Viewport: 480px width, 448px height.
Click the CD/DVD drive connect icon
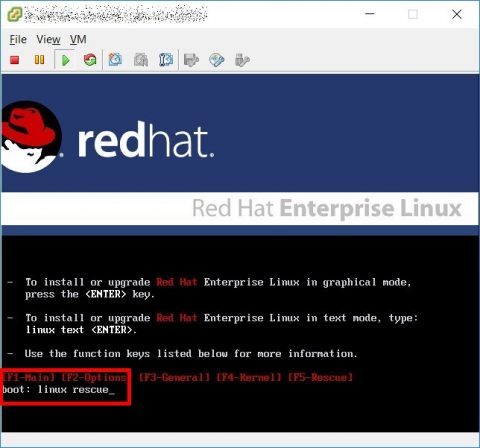[217, 60]
